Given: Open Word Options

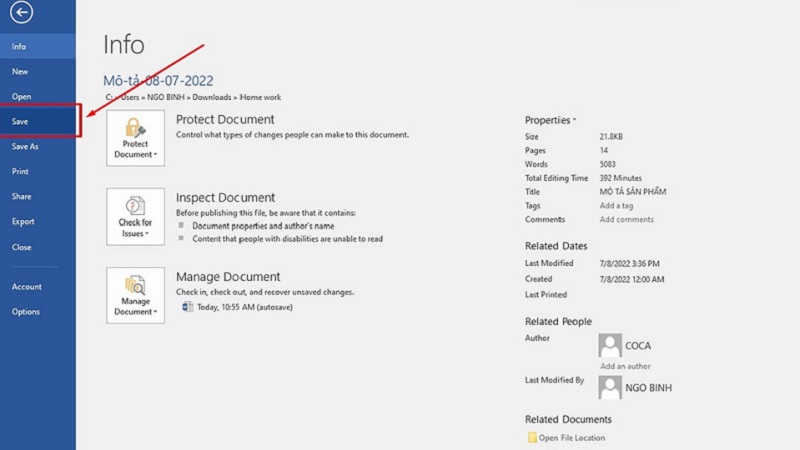Looking at the screenshot, I should click(38, 312).
